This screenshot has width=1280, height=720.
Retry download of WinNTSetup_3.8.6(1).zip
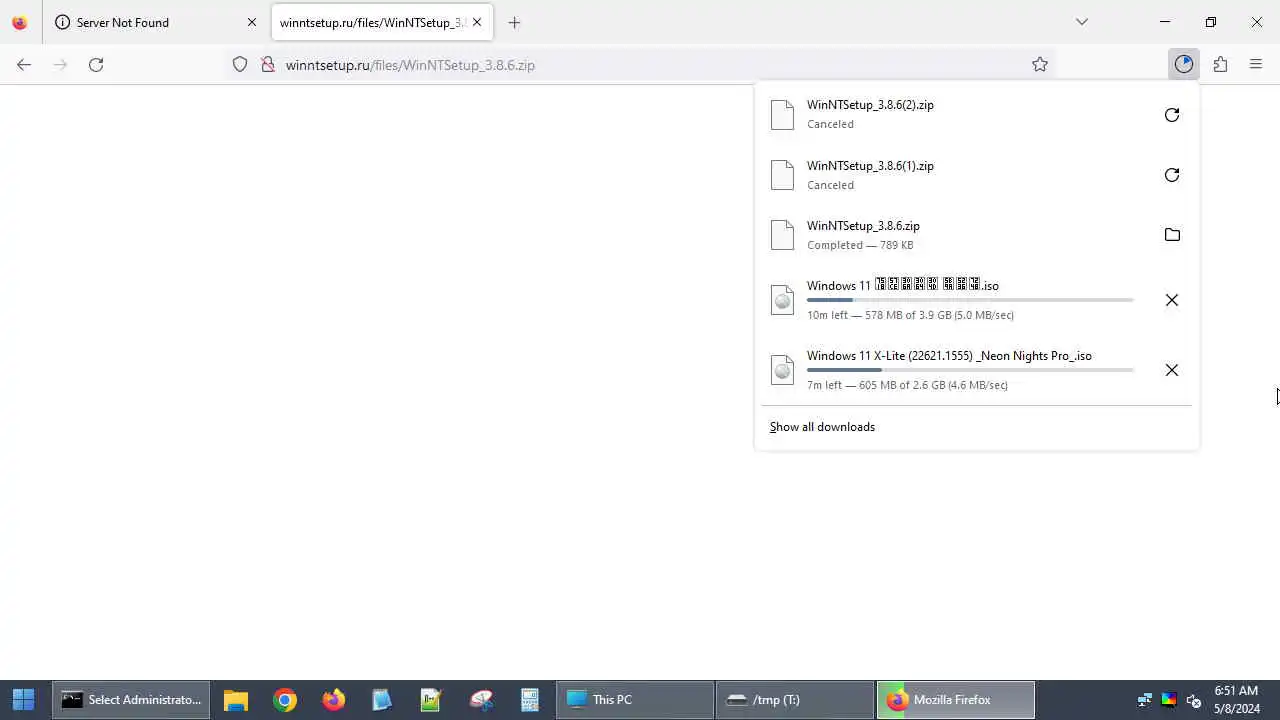click(x=1172, y=175)
